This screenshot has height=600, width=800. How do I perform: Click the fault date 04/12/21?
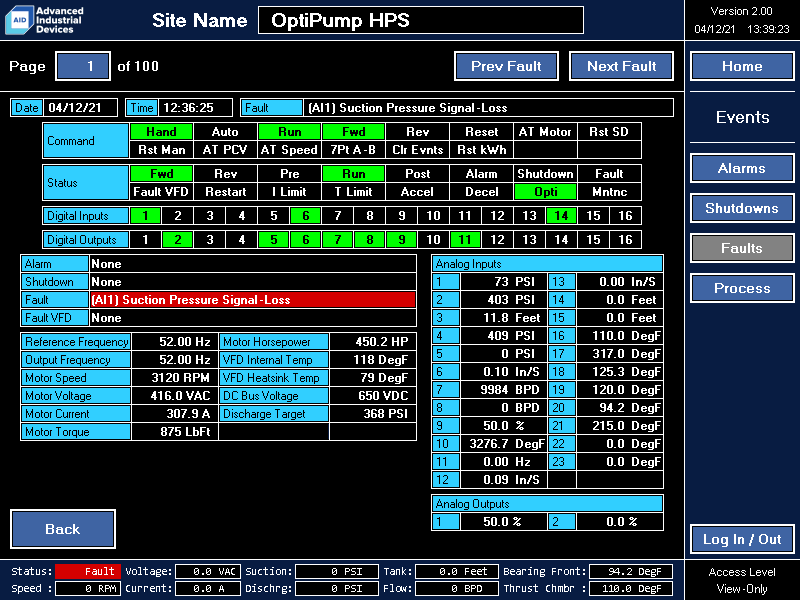tap(81, 108)
